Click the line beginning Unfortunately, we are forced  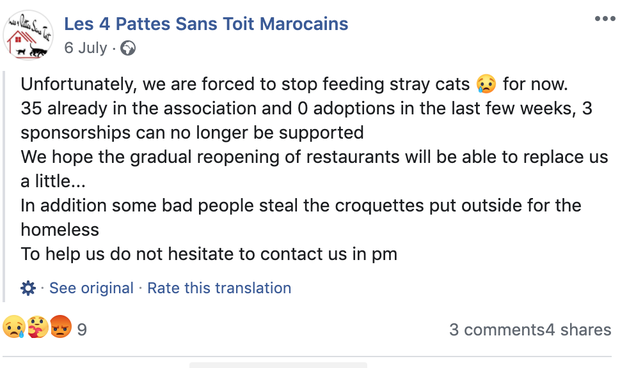click(x=294, y=84)
